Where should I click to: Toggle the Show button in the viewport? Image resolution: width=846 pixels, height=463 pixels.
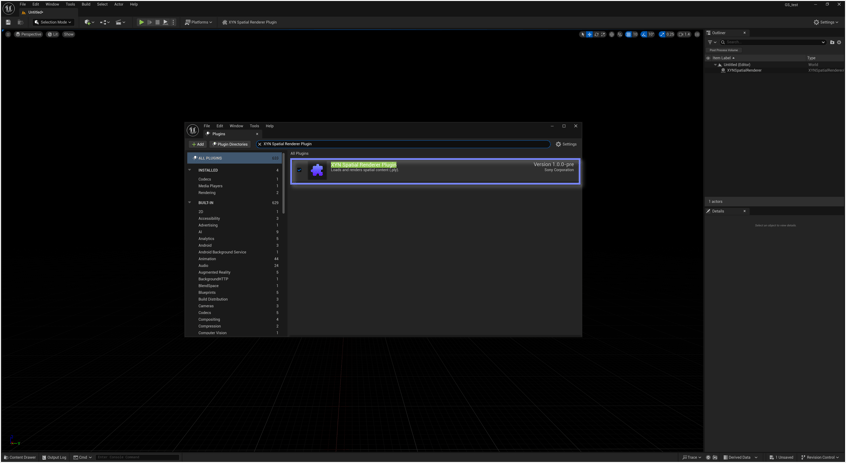69,34
